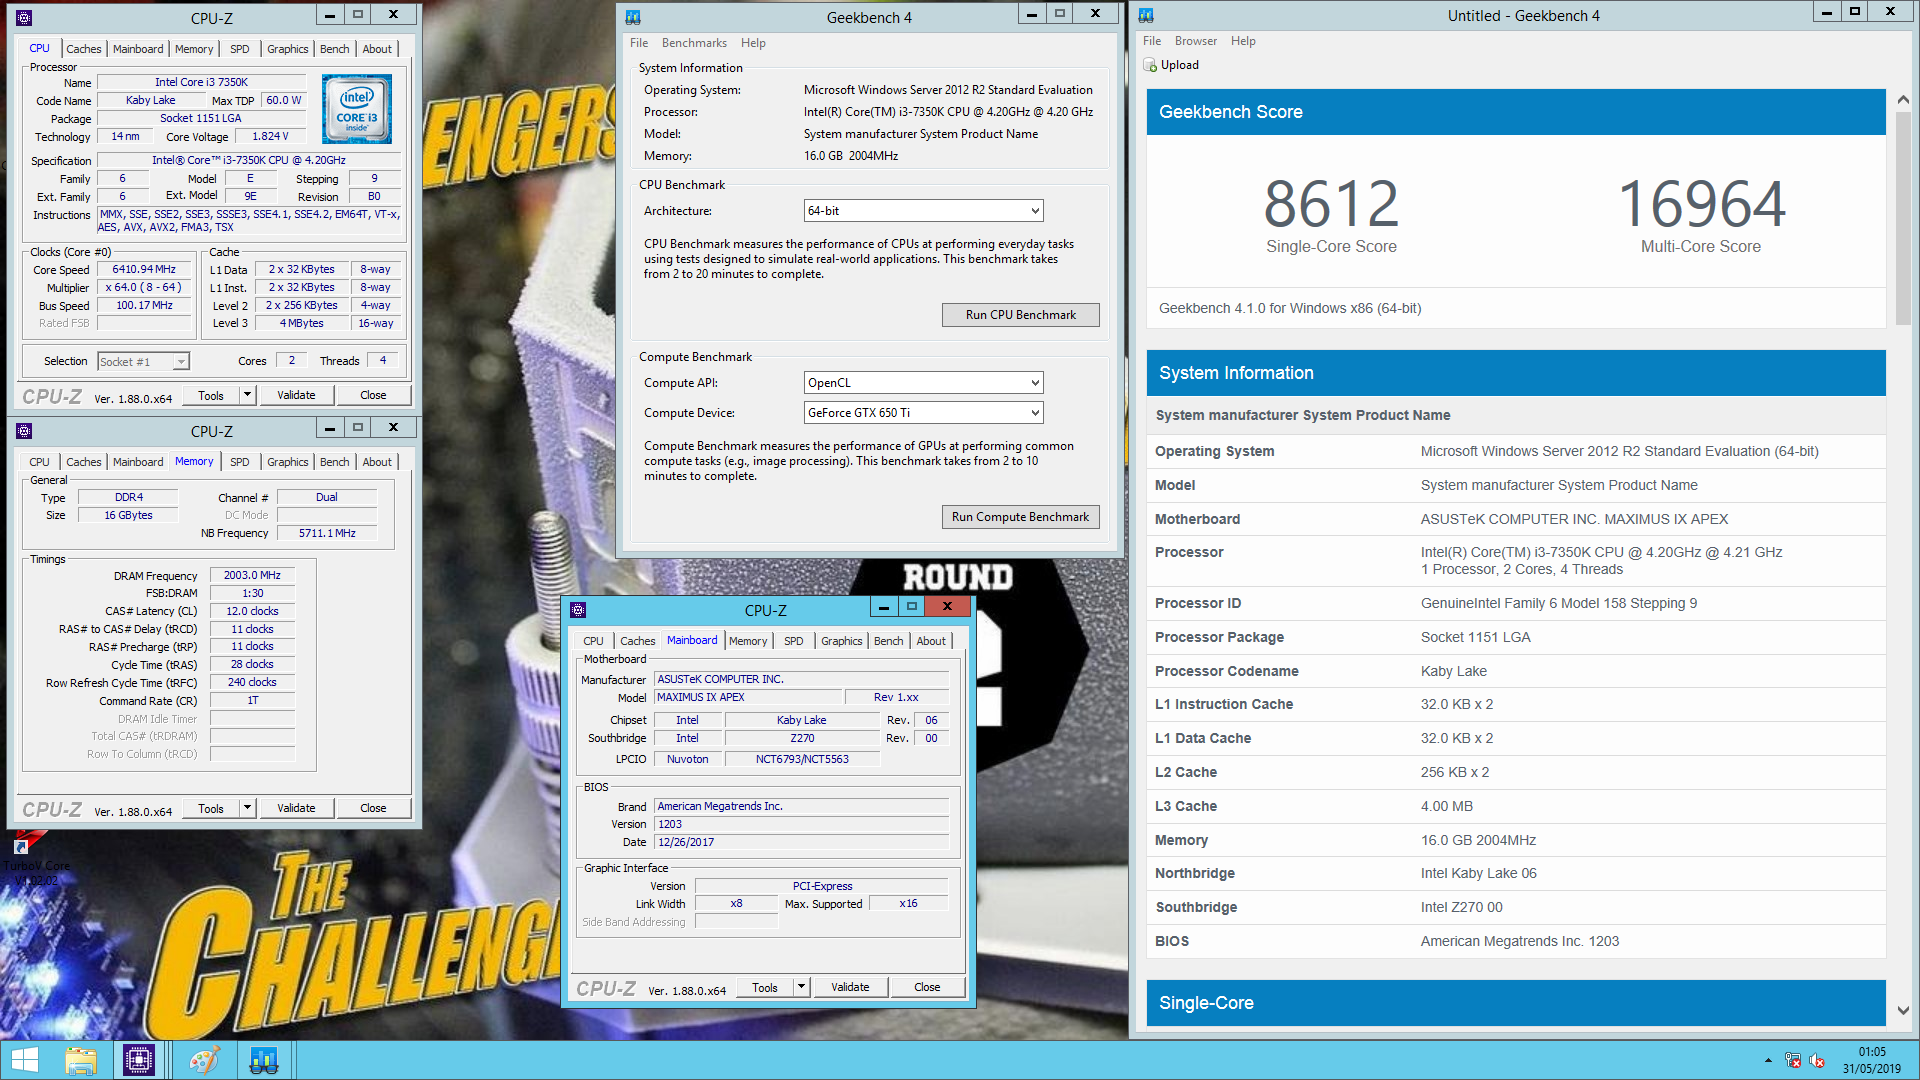Click the taskbar clock 01:05
The image size is (1920, 1080).
(x=1872, y=1052)
